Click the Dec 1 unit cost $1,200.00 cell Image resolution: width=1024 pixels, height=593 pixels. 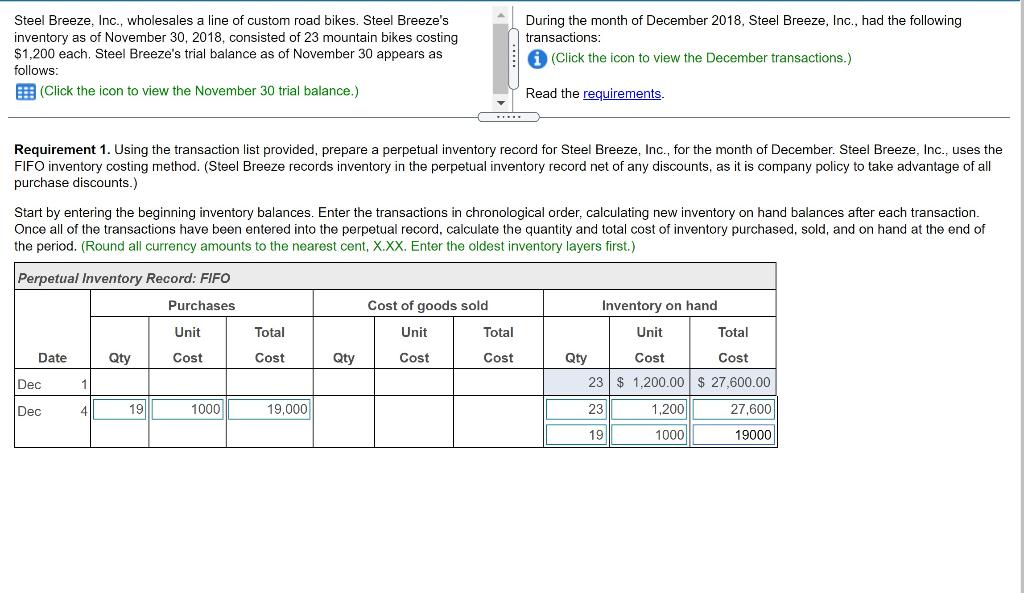point(649,382)
